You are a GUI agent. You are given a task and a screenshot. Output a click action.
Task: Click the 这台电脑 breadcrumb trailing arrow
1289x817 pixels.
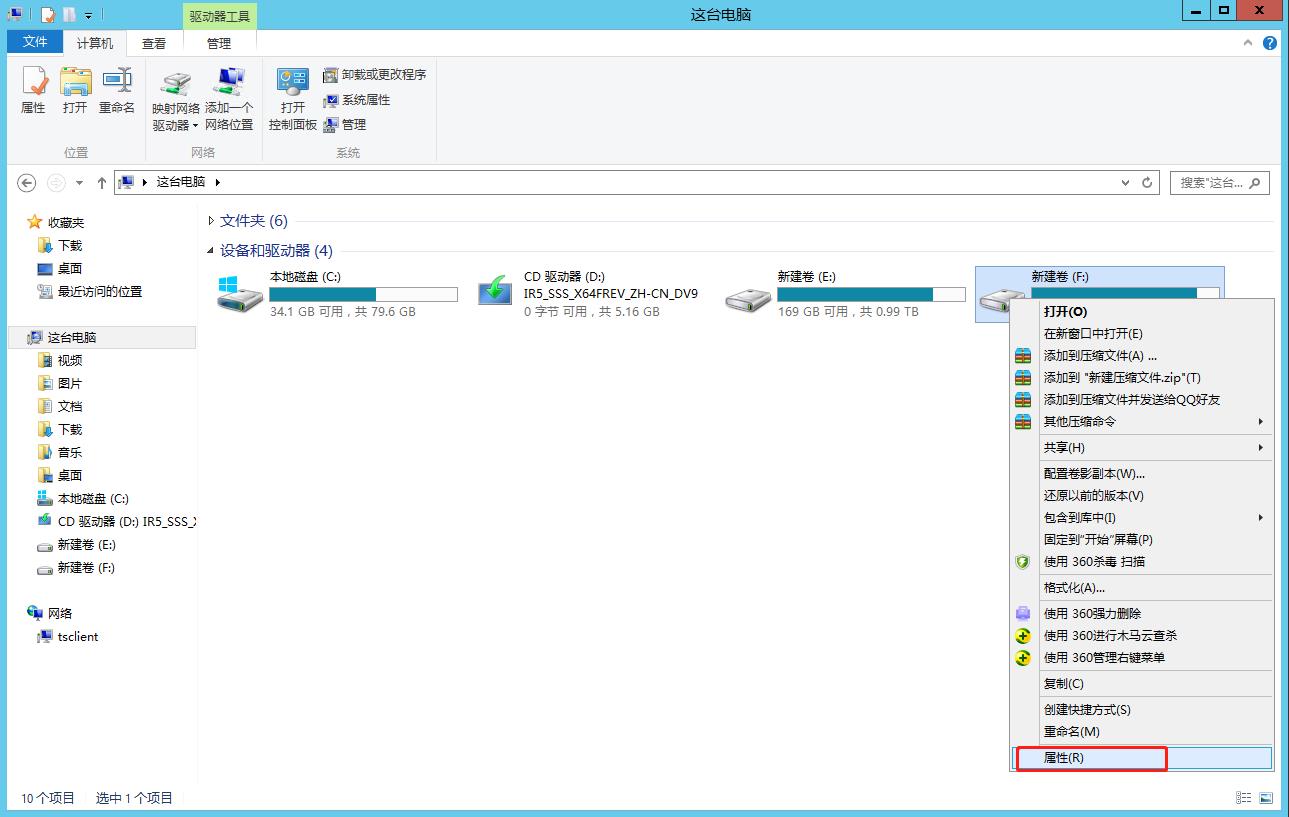pos(217,182)
